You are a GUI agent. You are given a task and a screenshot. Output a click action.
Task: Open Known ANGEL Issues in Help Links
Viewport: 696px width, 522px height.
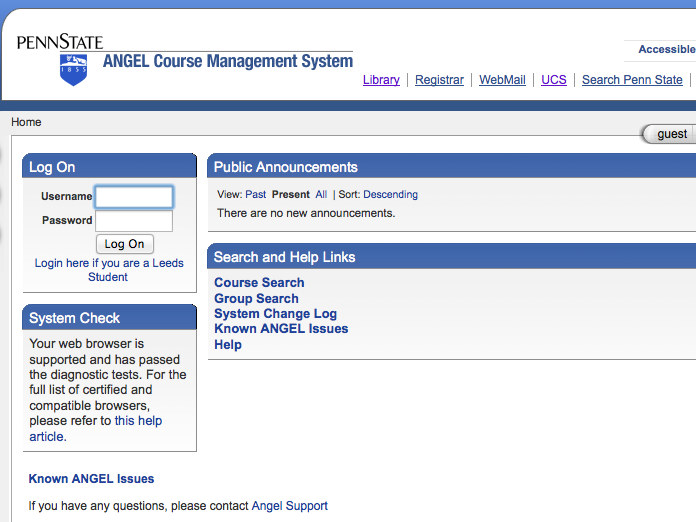(281, 329)
